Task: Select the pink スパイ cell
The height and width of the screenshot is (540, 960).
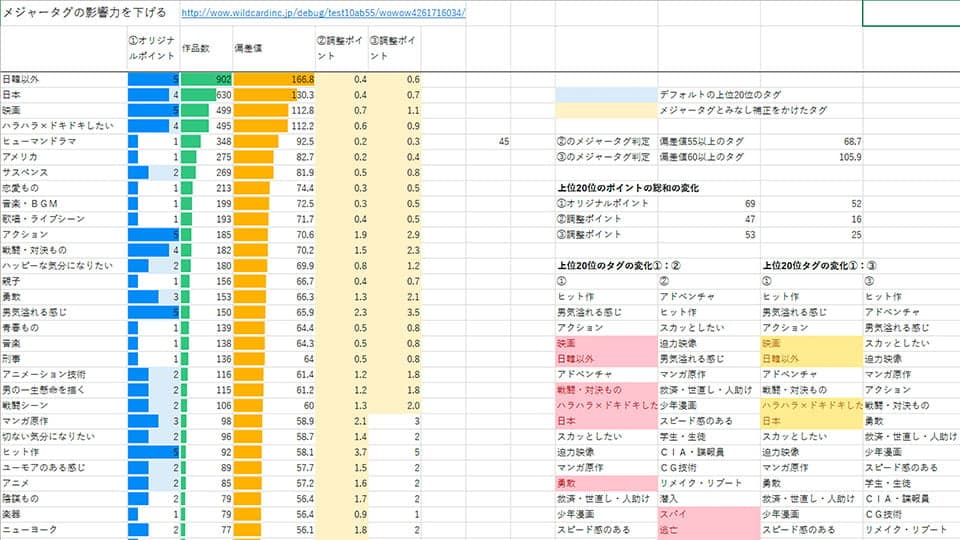Action: tap(708, 513)
